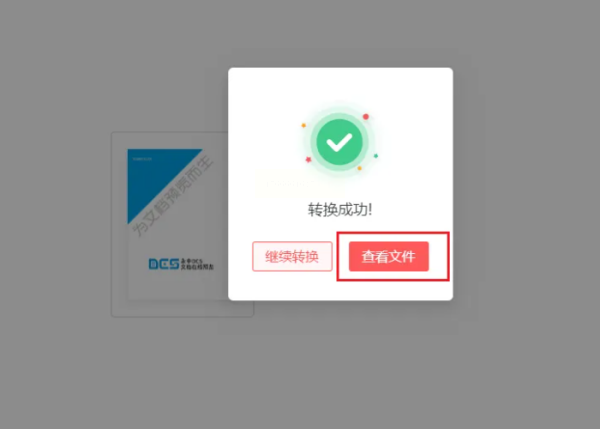Click the red 查看文件 button
The width and height of the screenshot is (600, 429).
[x=388, y=256]
